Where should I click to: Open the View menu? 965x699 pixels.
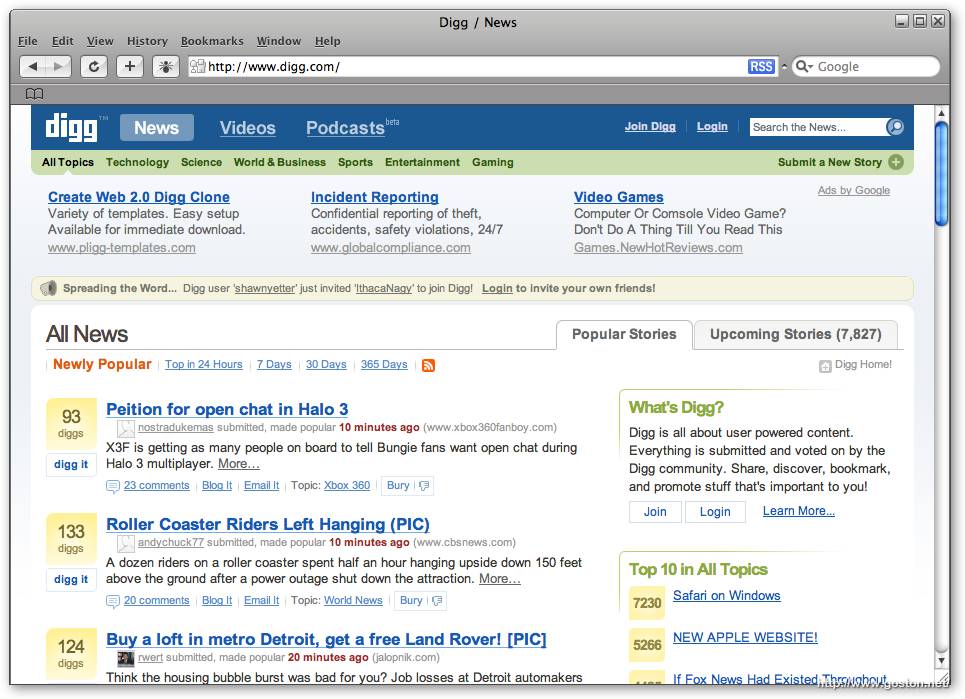click(x=100, y=41)
